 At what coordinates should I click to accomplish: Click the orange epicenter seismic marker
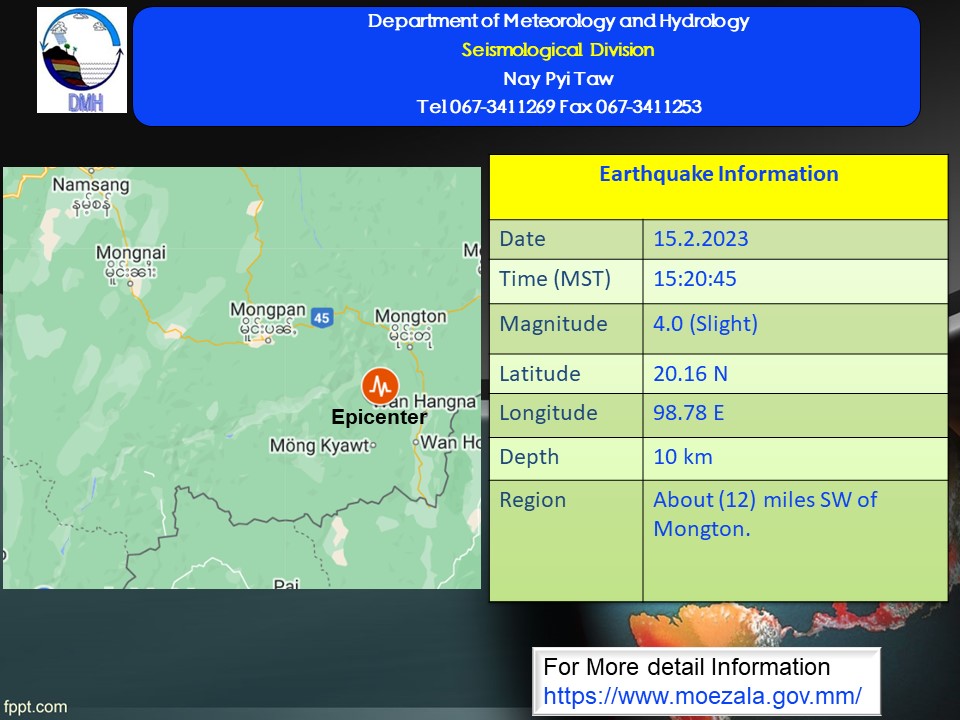(x=380, y=386)
